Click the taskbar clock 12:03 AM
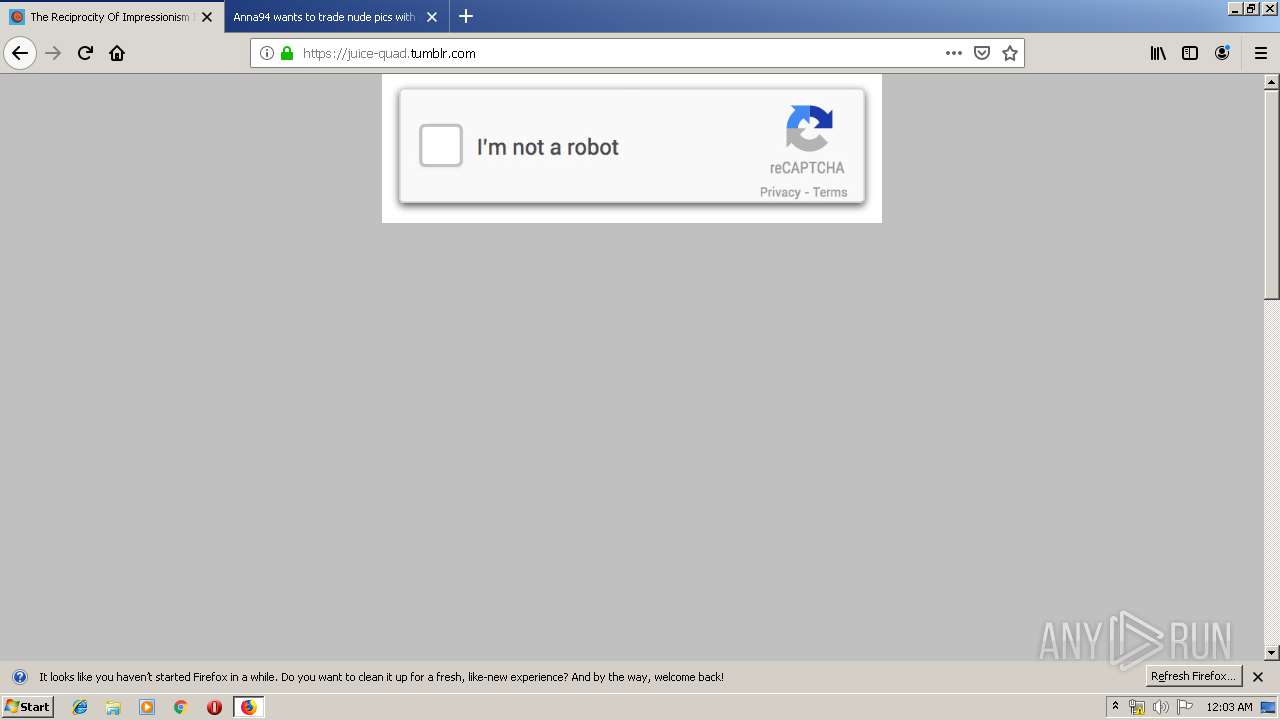This screenshot has height=720, width=1280. click(1229, 707)
